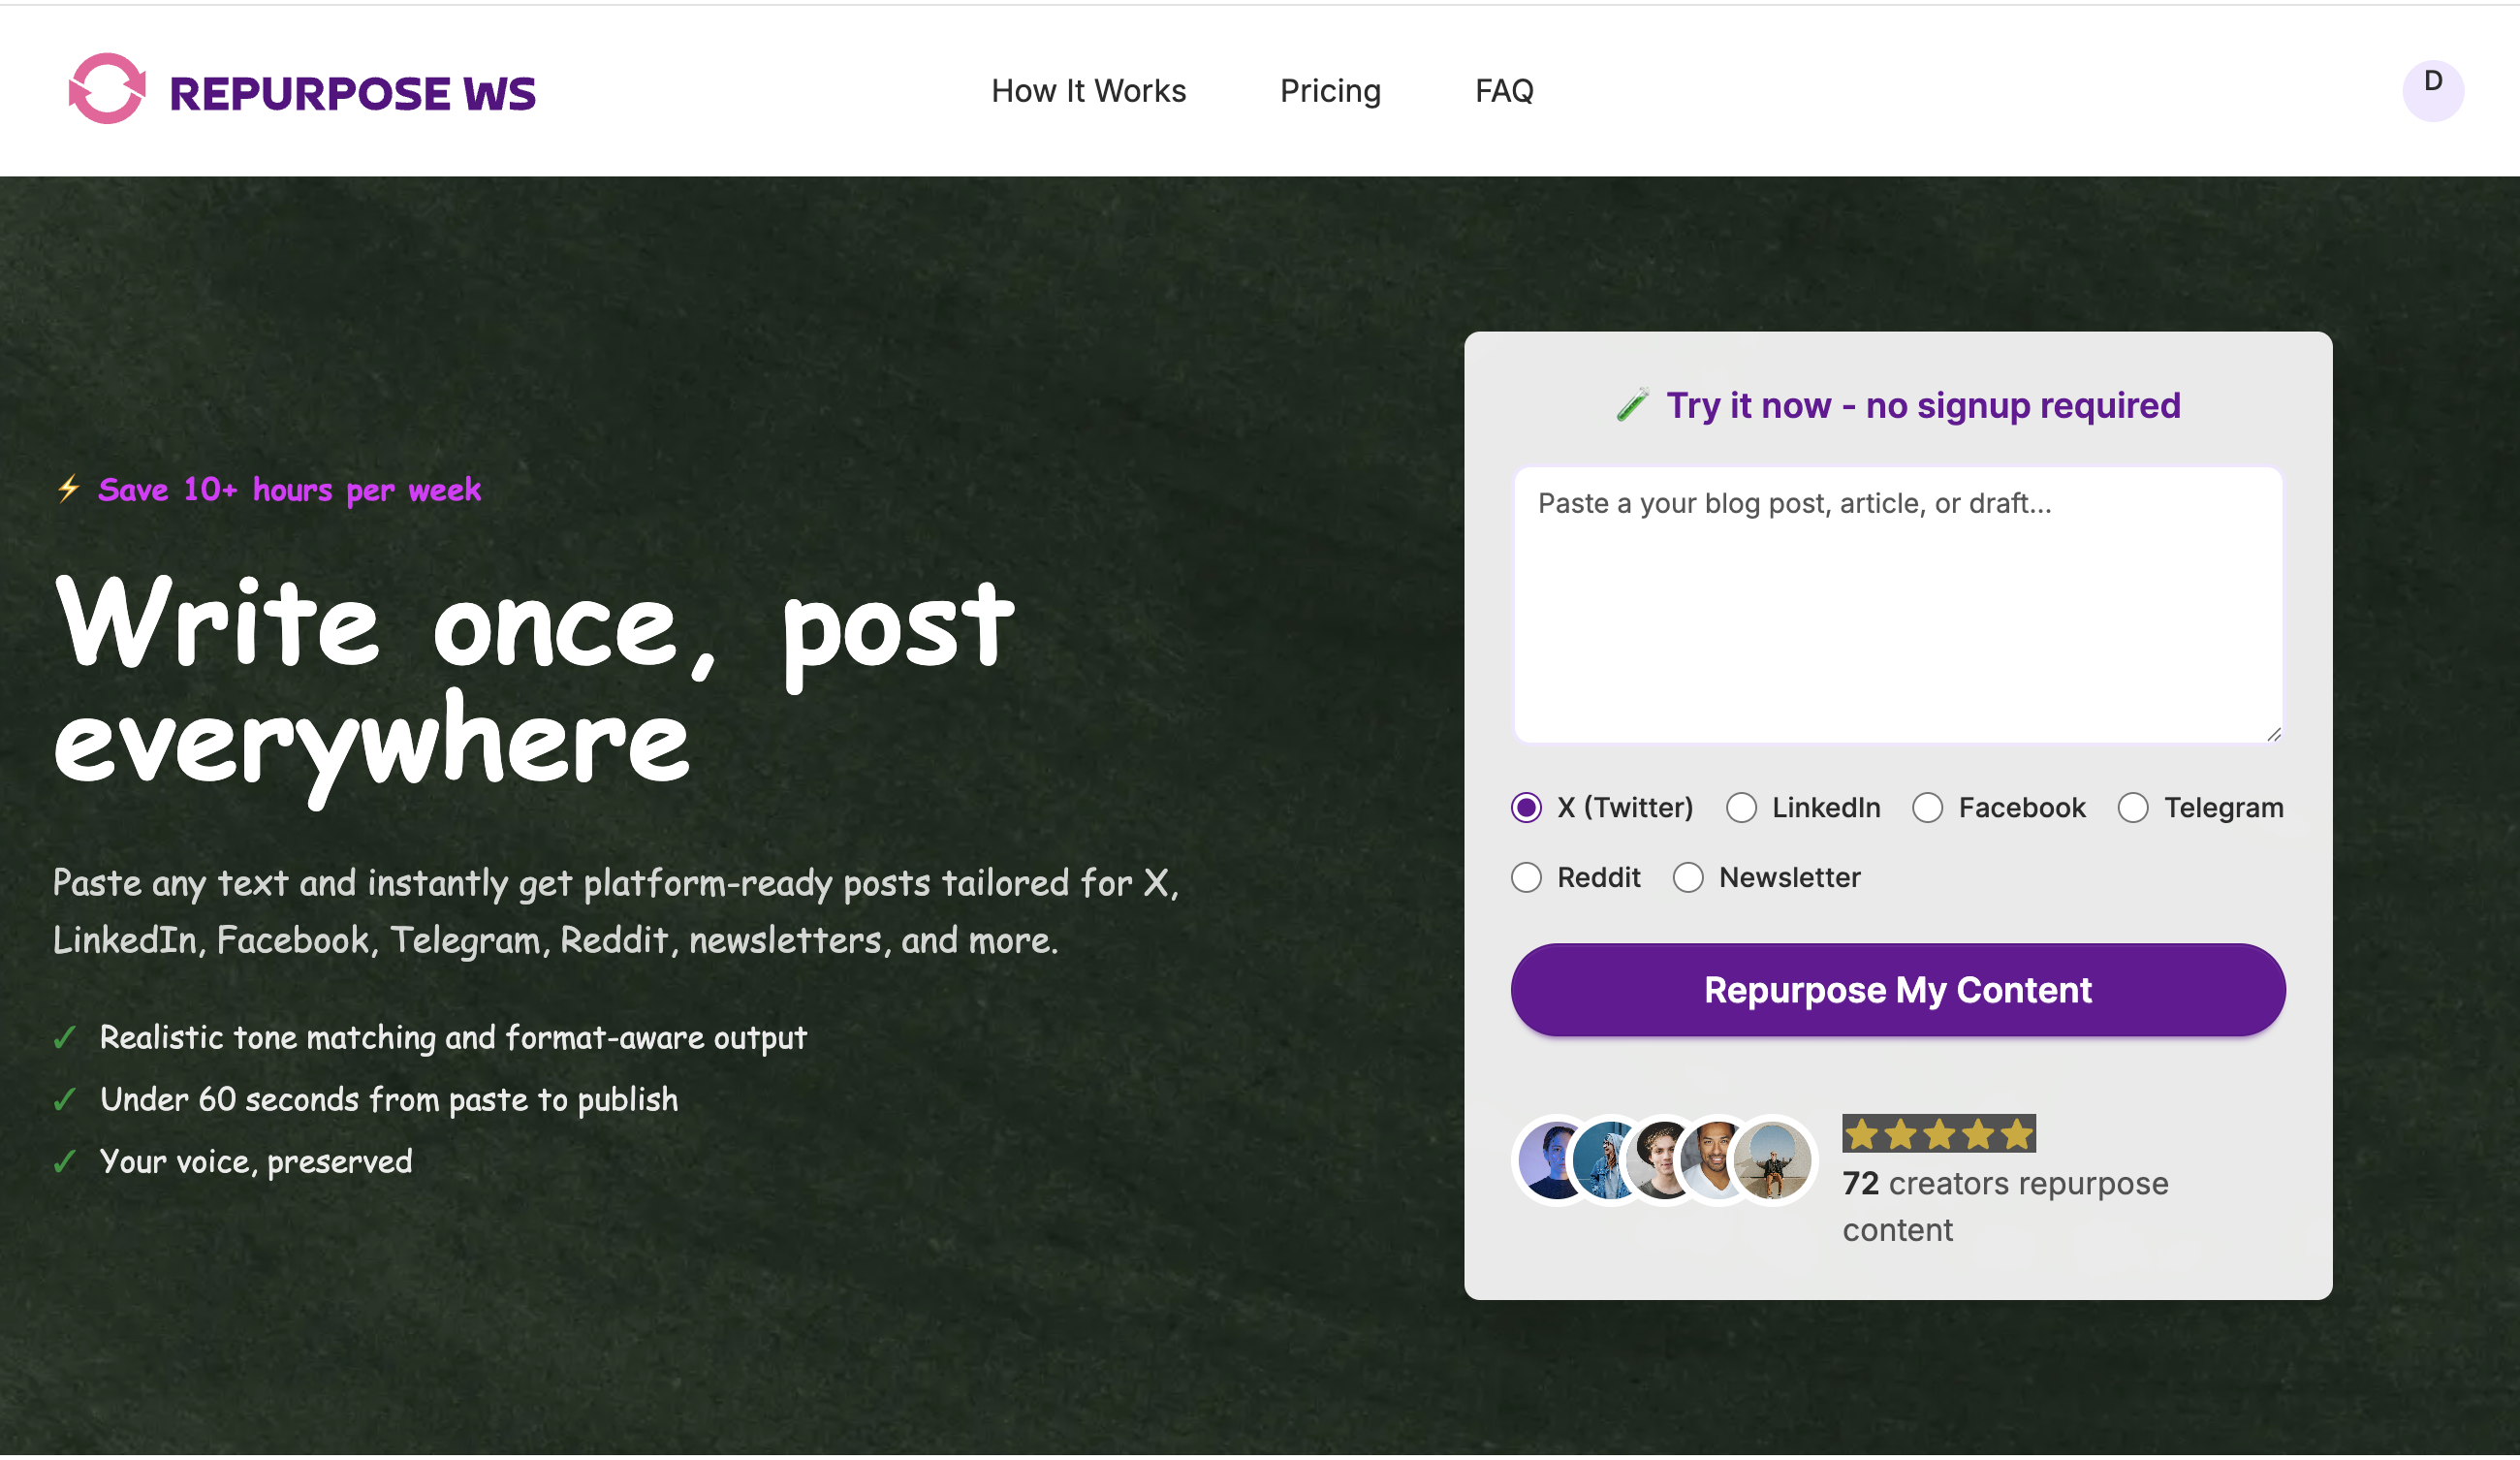
Task: Pick the Newsletter radio button
Action: [x=1688, y=877]
